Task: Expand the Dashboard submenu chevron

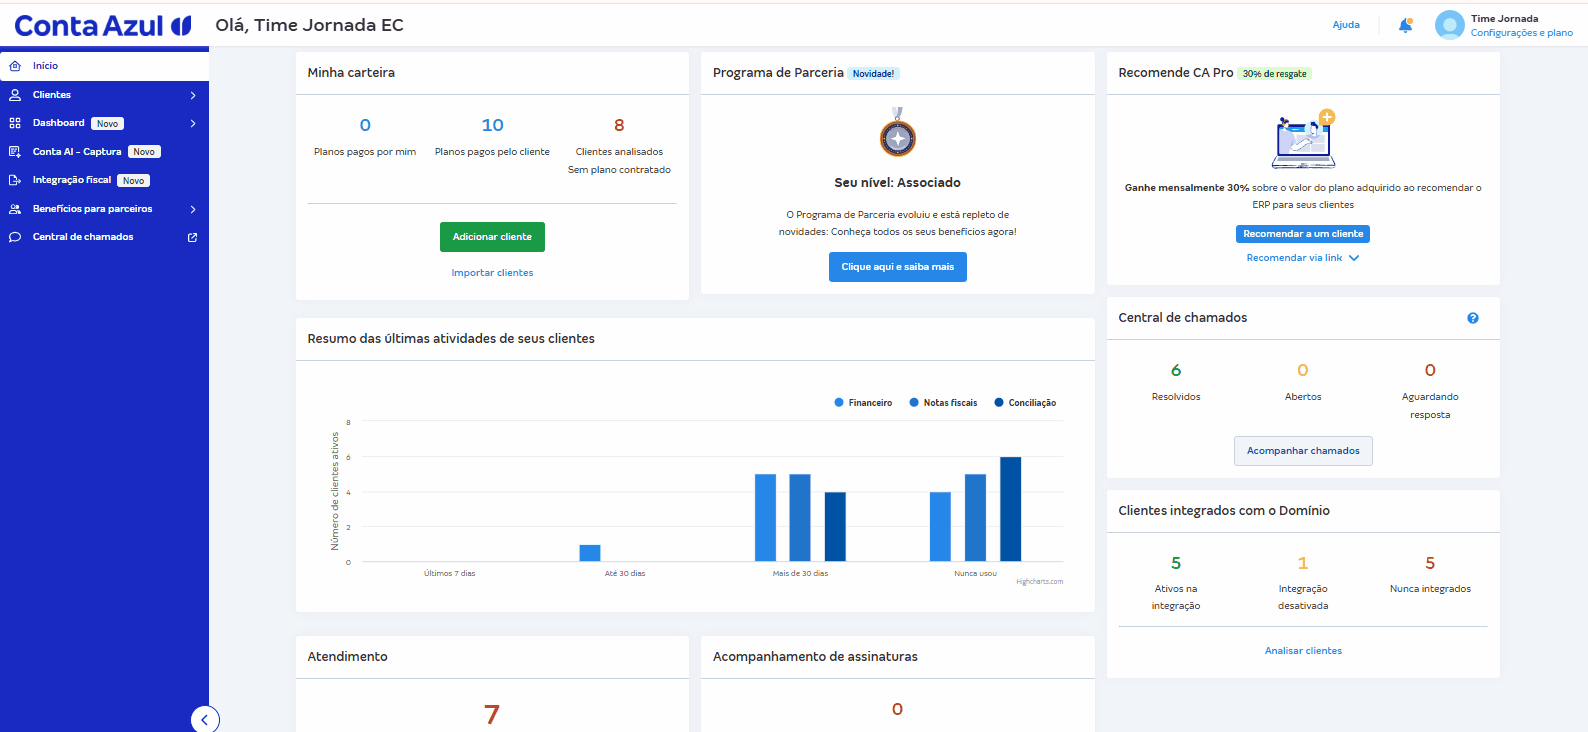Action: point(193,123)
